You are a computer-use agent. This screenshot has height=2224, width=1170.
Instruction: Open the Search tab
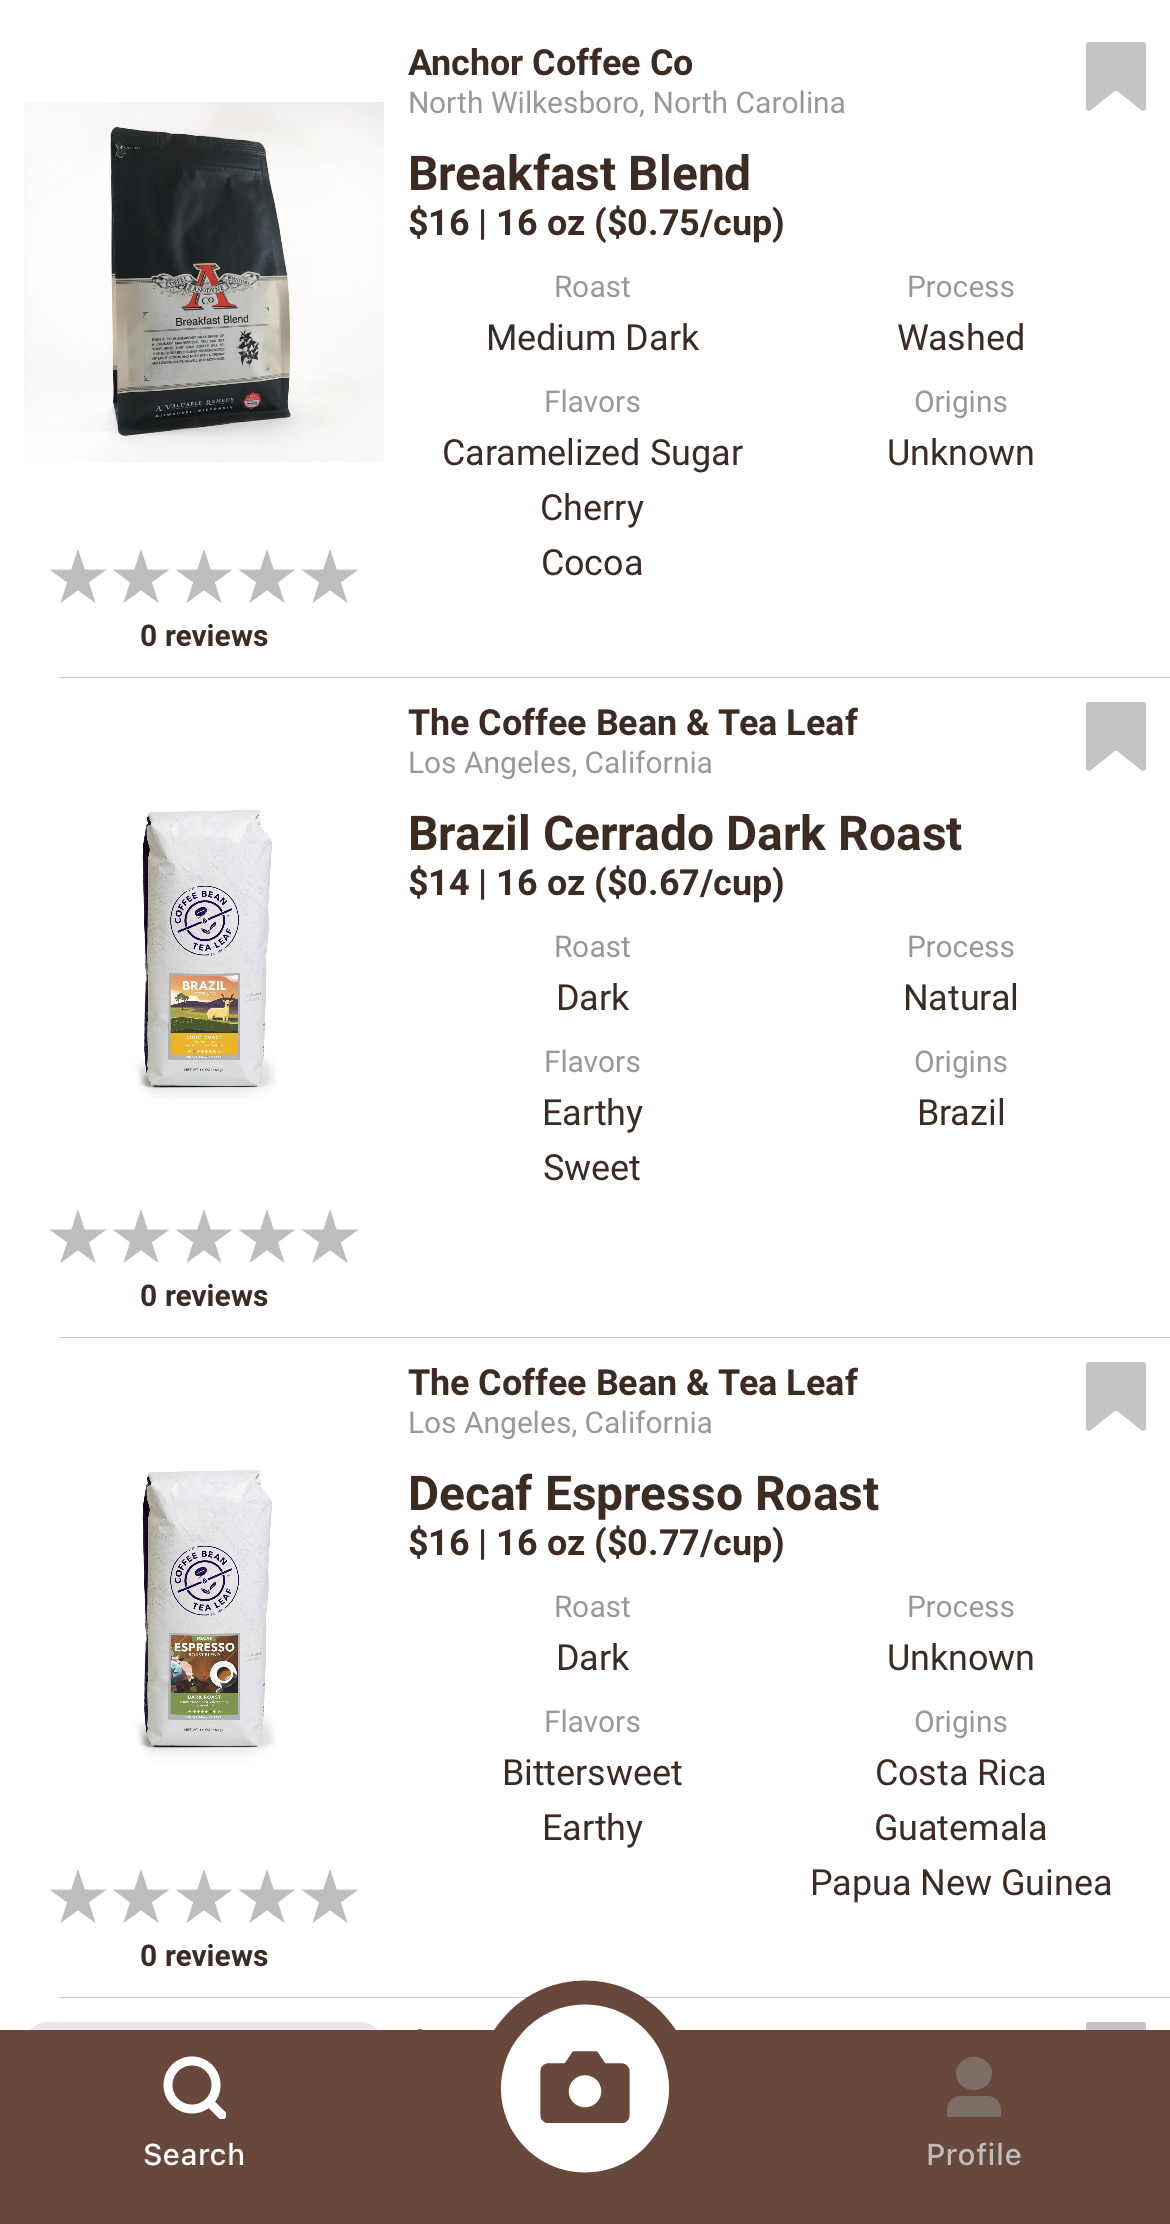pos(194,2112)
